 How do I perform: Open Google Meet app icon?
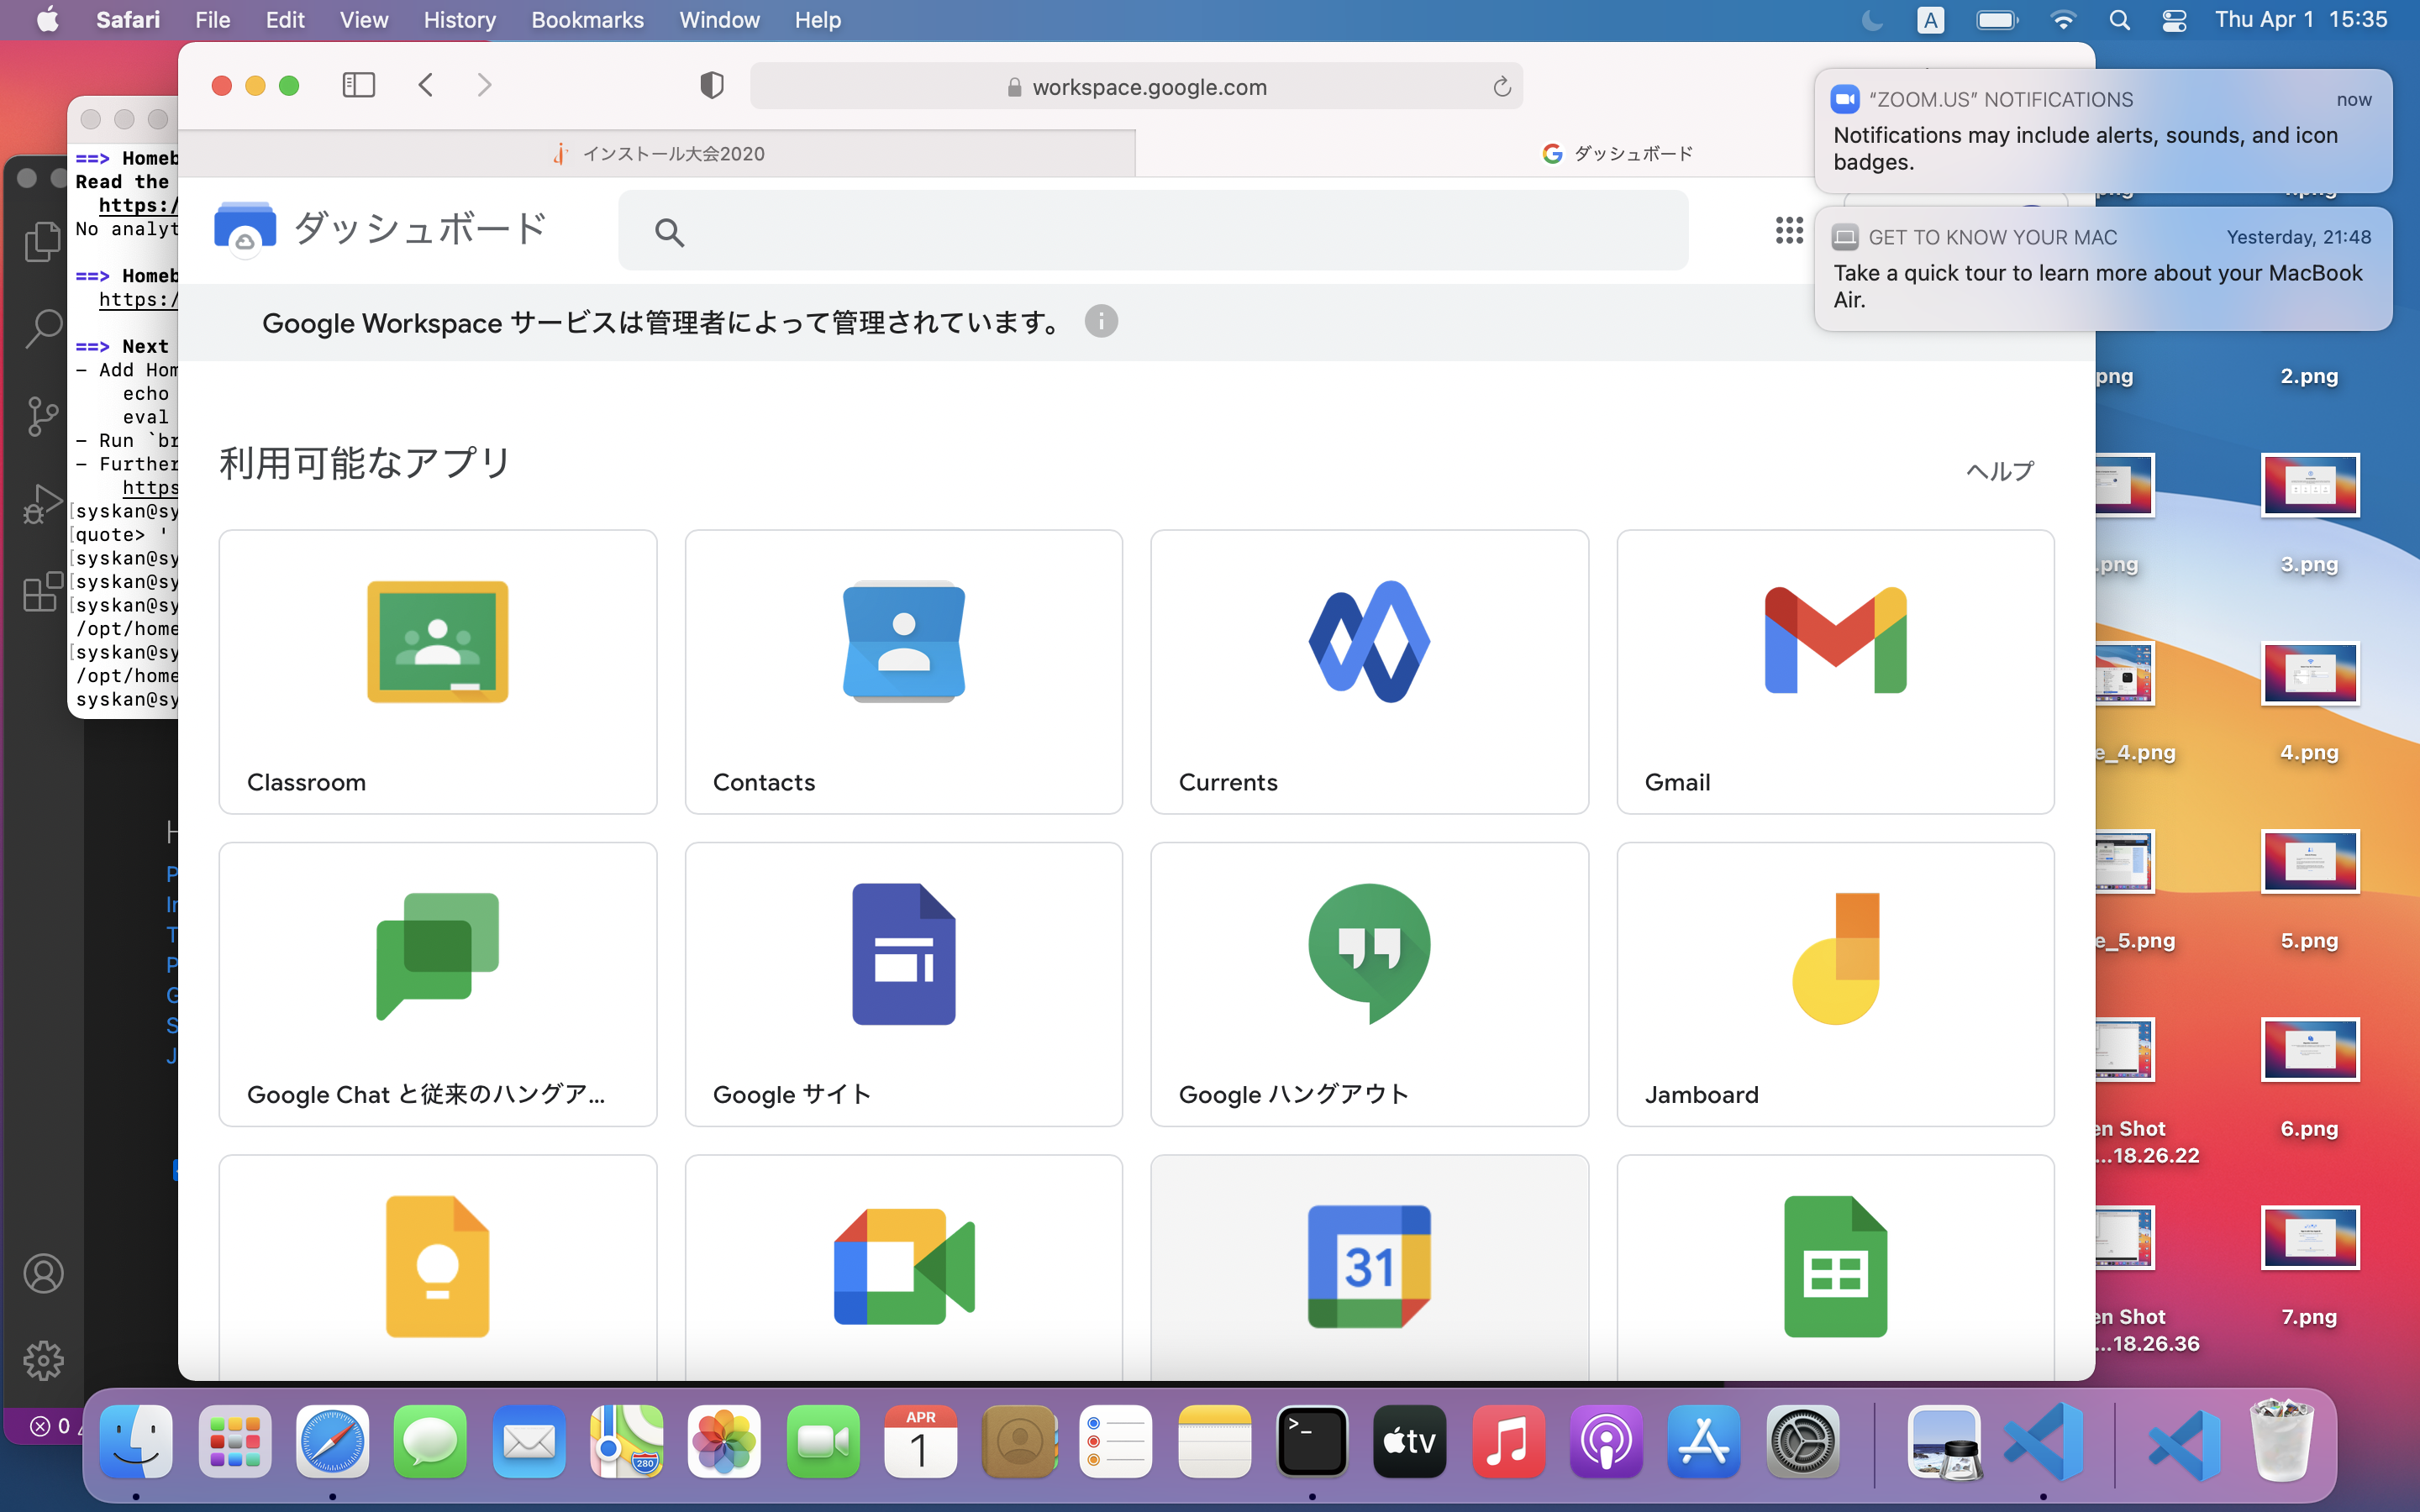pyautogui.click(x=903, y=1266)
